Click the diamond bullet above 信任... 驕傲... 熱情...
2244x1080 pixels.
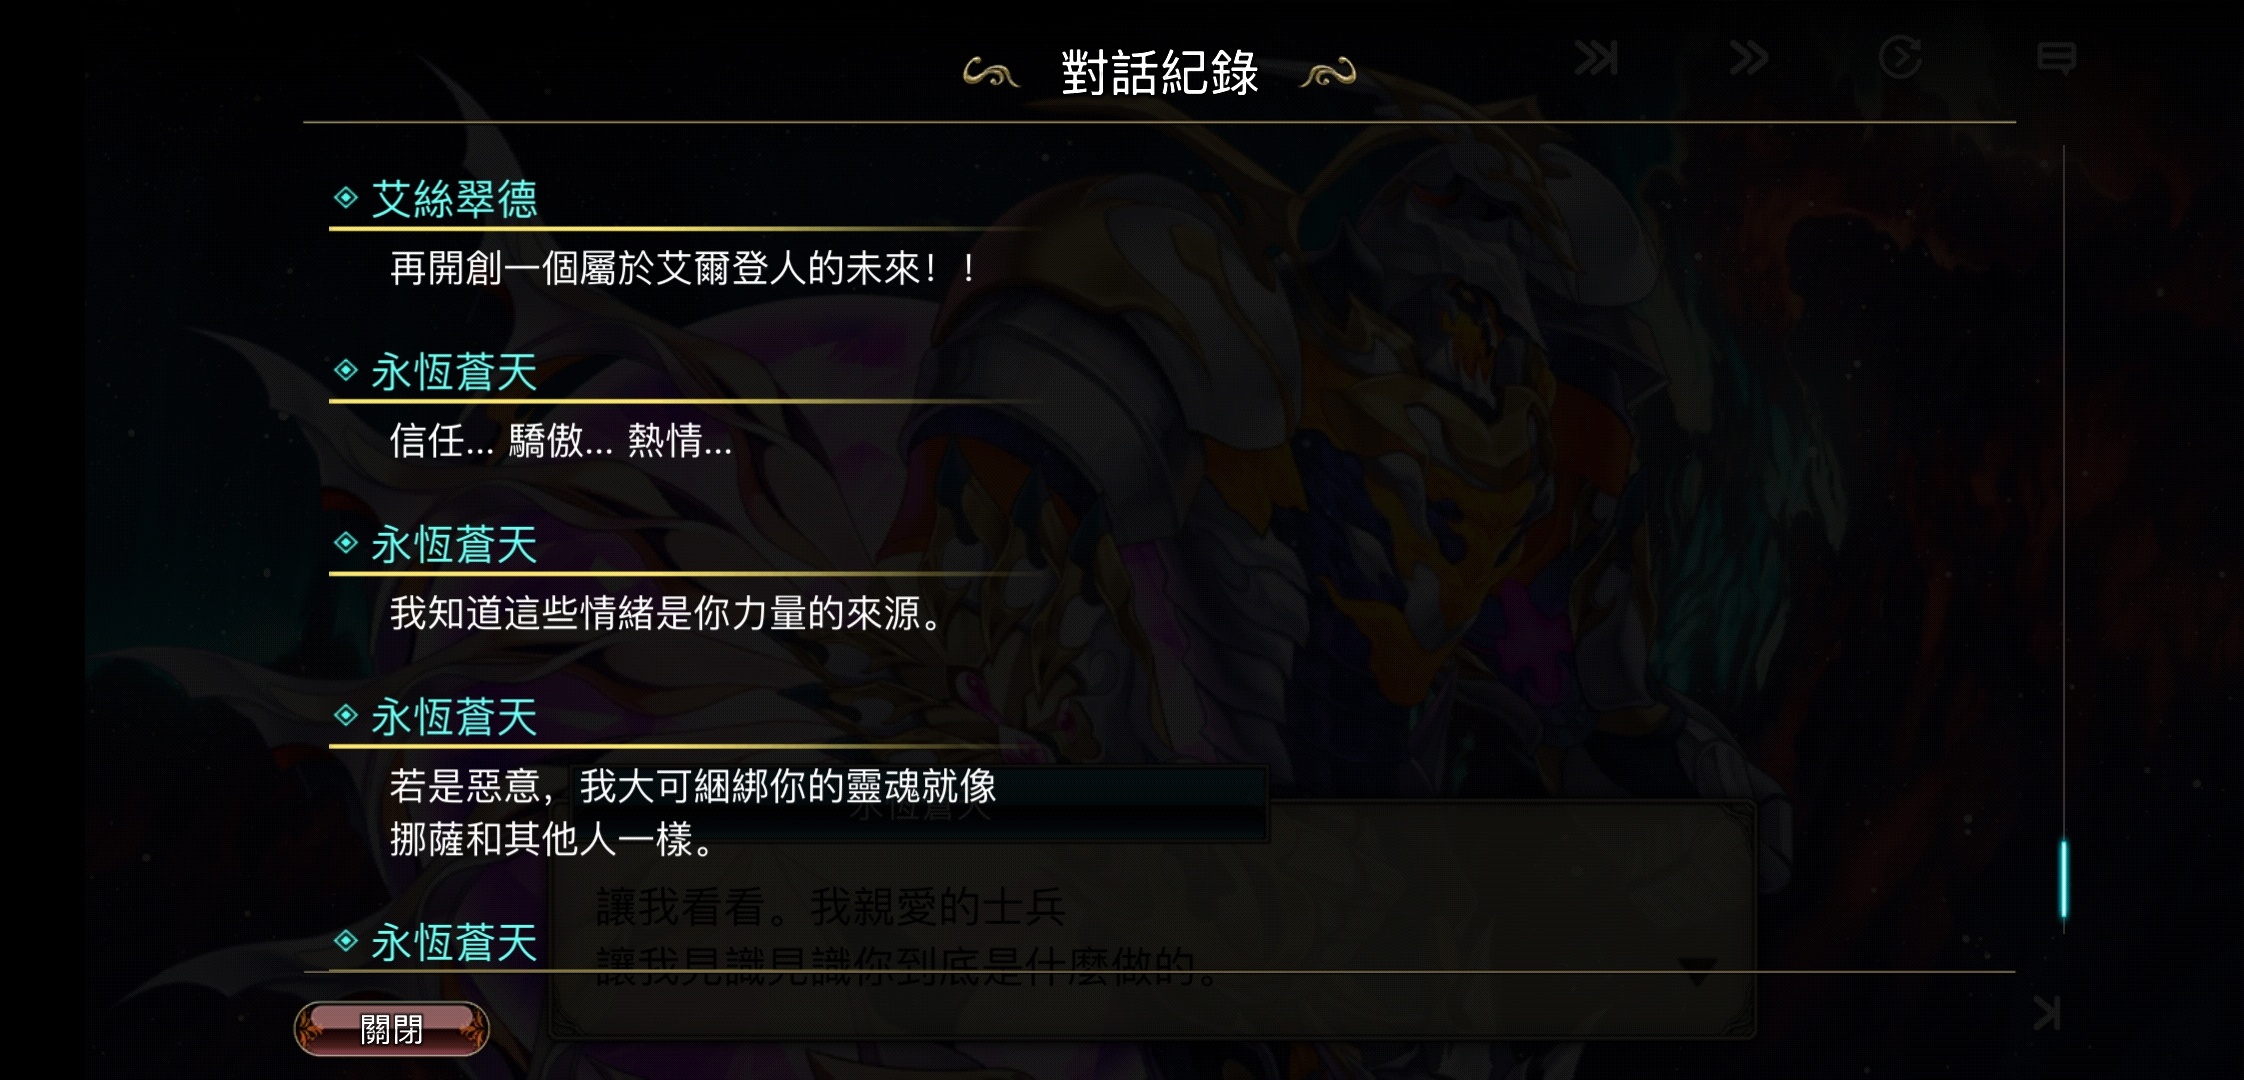coord(346,371)
